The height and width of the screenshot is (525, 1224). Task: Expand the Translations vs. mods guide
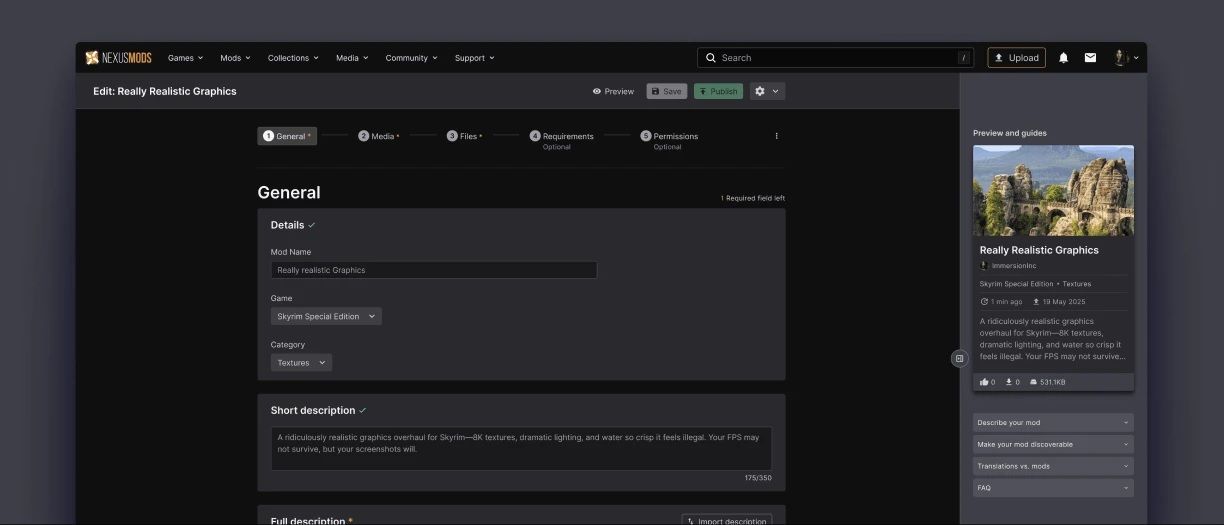click(x=1053, y=466)
